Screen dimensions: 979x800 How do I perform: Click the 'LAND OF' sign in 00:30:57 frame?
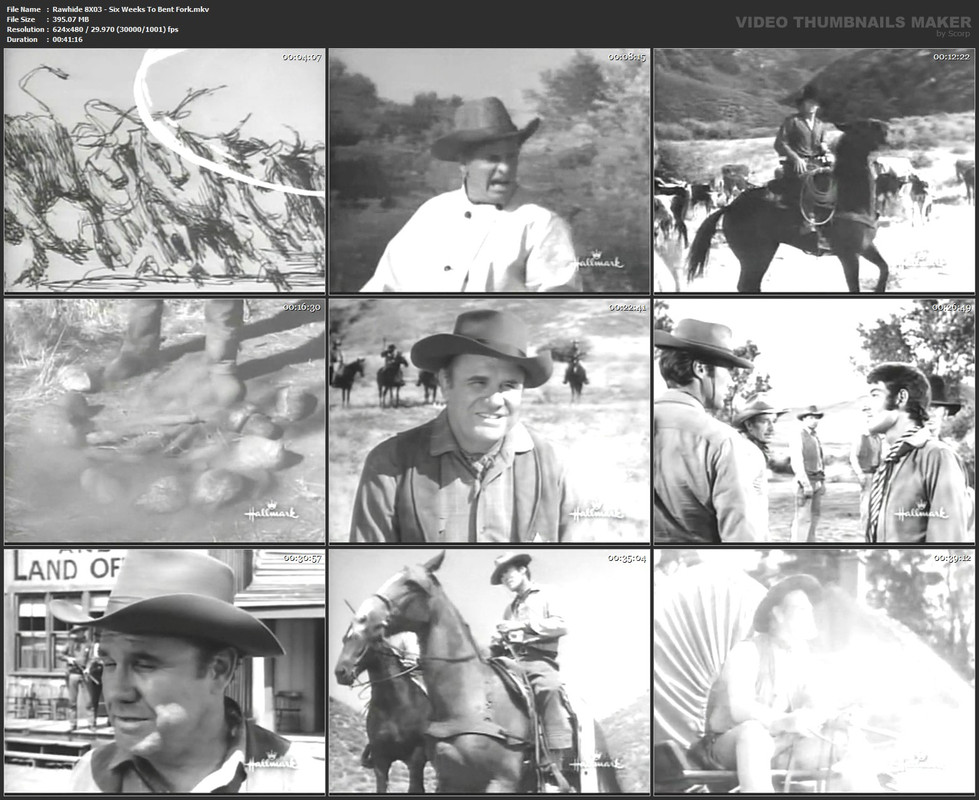click(x=67, y=569)
